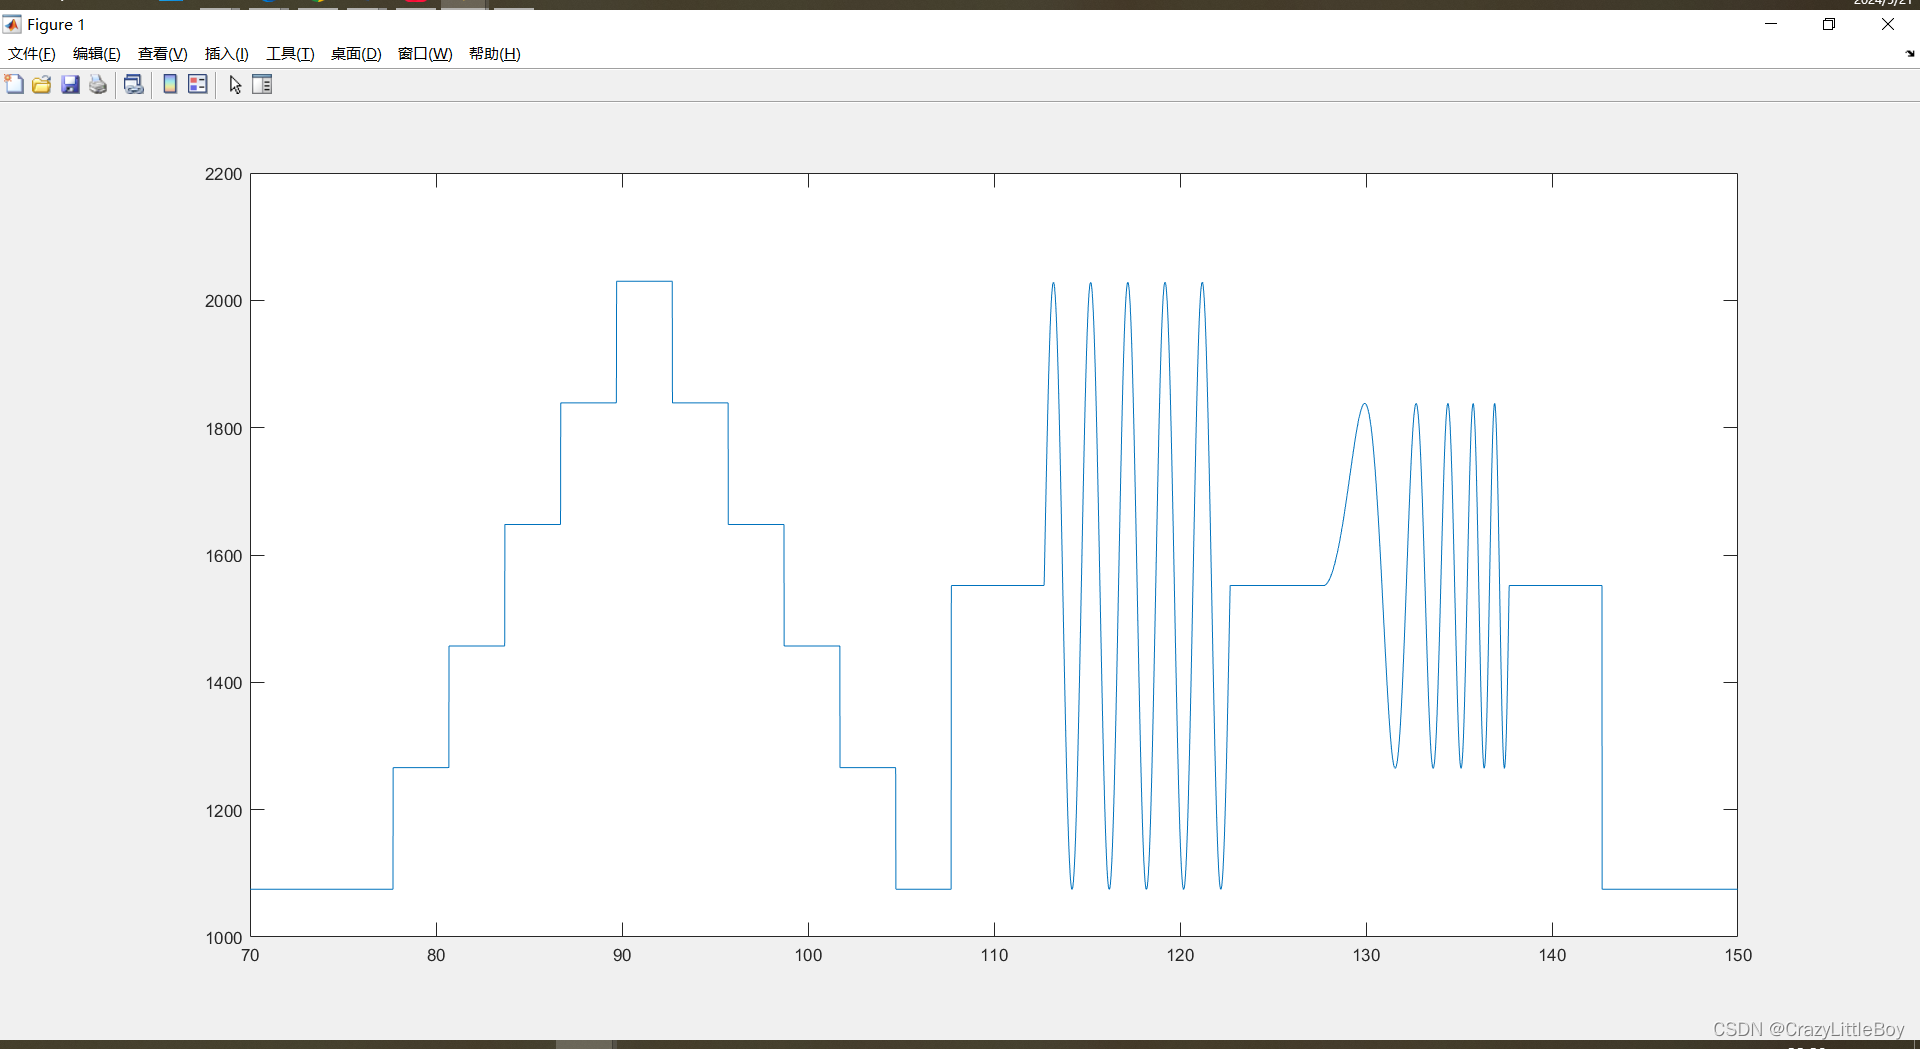The height and width of the screenshot is (1049, 1920).
Task: Save the figure using the floppy disk icon
Action: point(70,84)
